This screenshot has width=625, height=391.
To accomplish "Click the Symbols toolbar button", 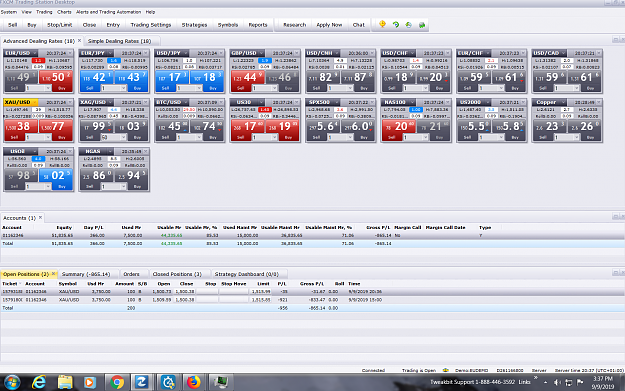I will tap(228, 25).
